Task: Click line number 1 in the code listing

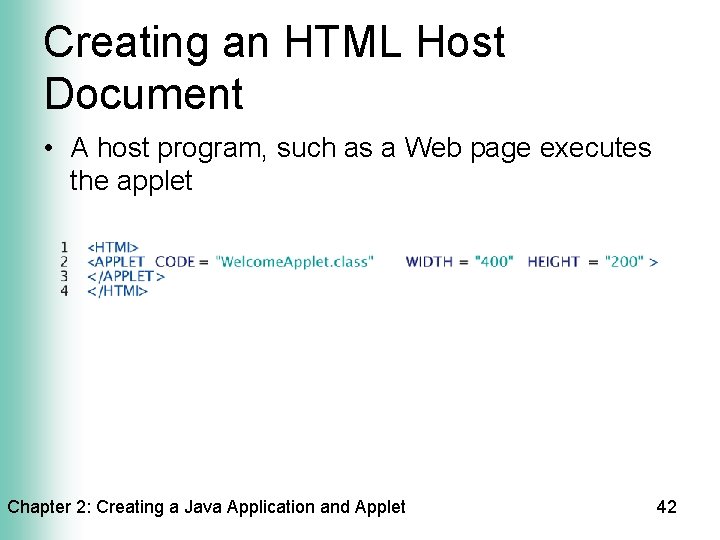Action: tap(64, 248)
